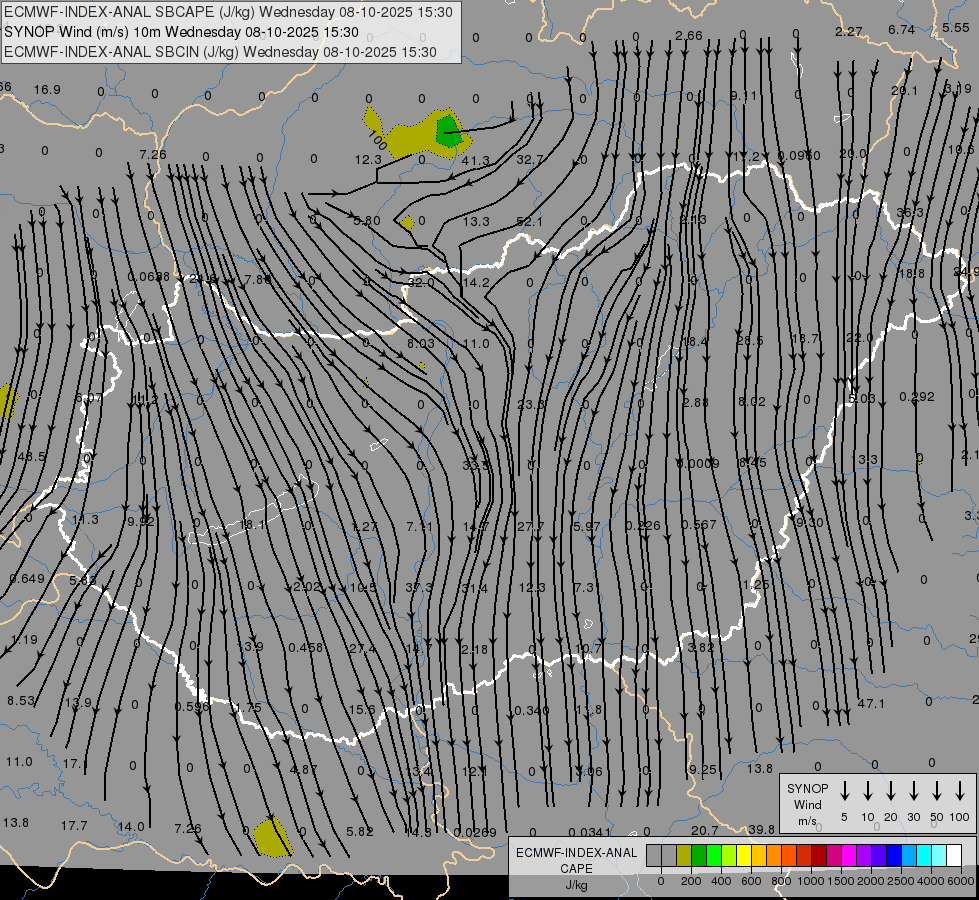
Task: Pick the bright green colorbar swatch
Action: (x=714, y=856)
